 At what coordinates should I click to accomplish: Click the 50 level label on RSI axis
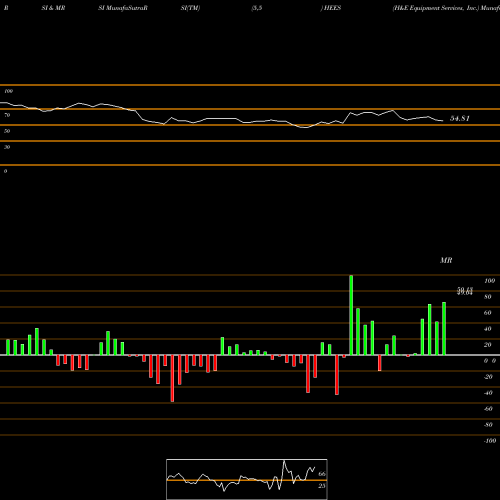pyautogui.click(x=7, y=131)
